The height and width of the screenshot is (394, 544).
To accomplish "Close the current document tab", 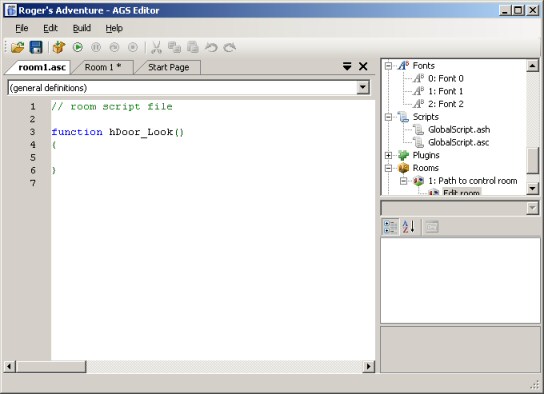I will (363, 66).
